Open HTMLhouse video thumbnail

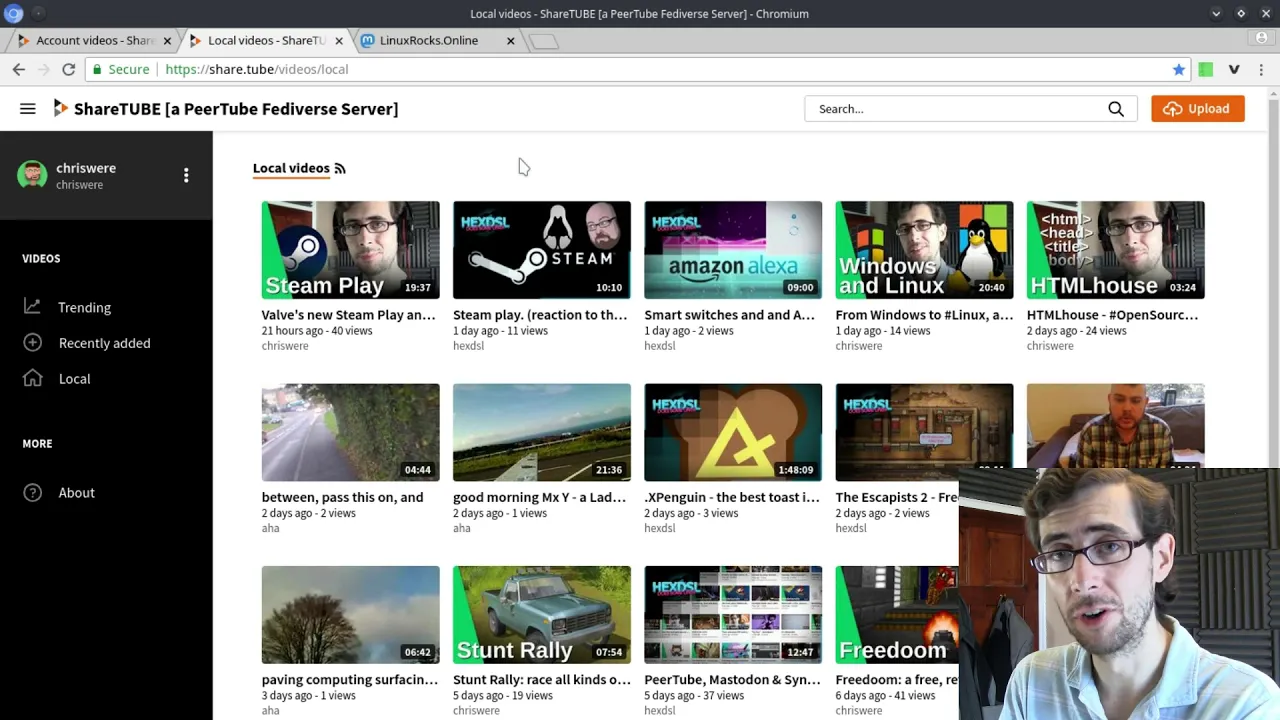coord(1115,250)
